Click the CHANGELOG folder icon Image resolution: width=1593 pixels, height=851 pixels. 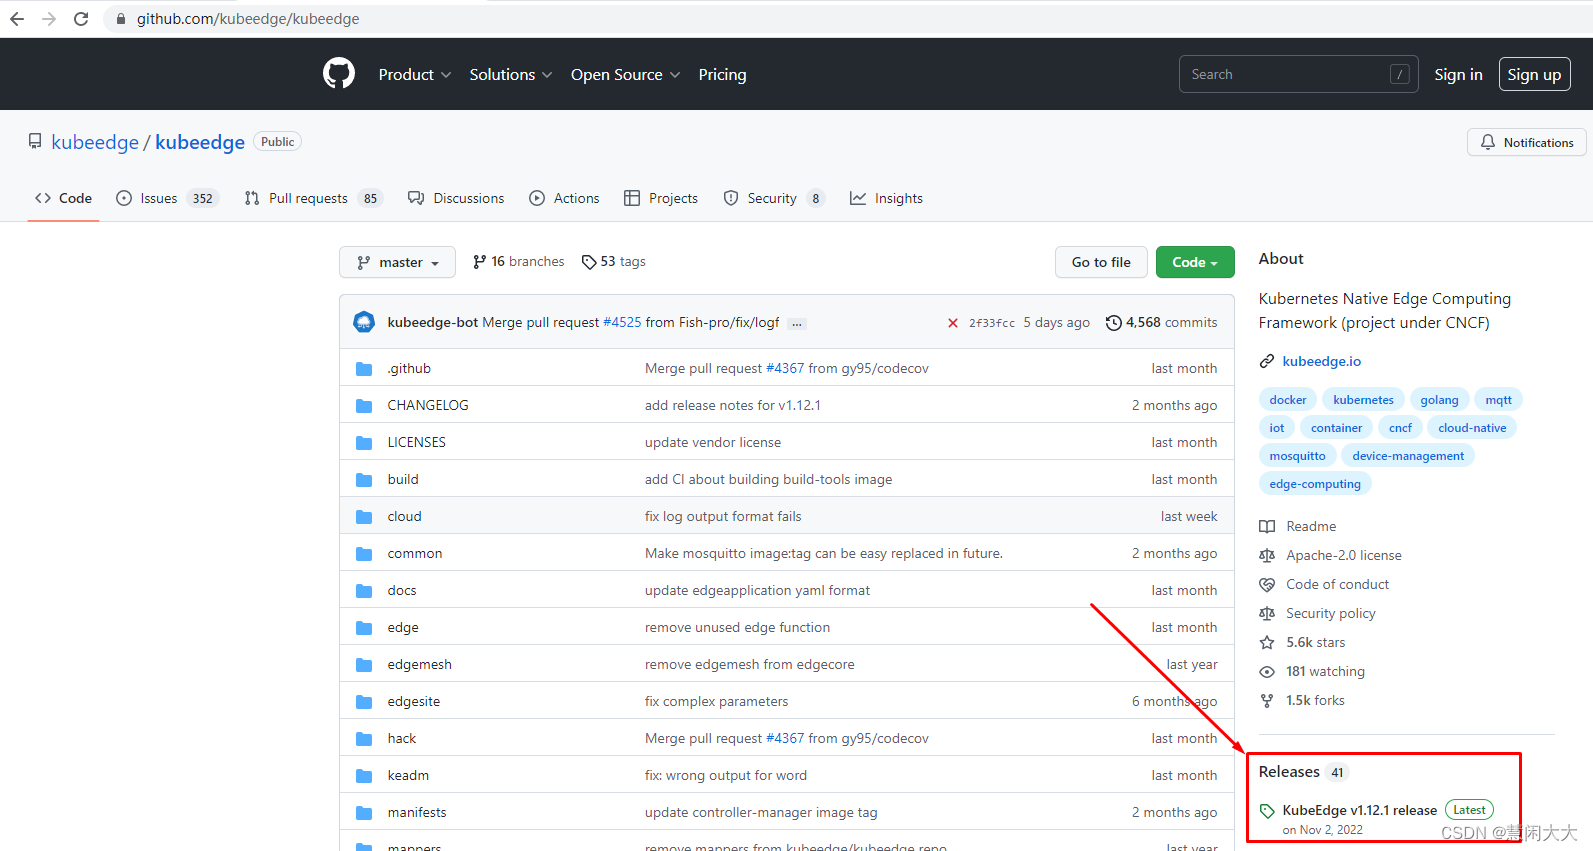point(364,406)
